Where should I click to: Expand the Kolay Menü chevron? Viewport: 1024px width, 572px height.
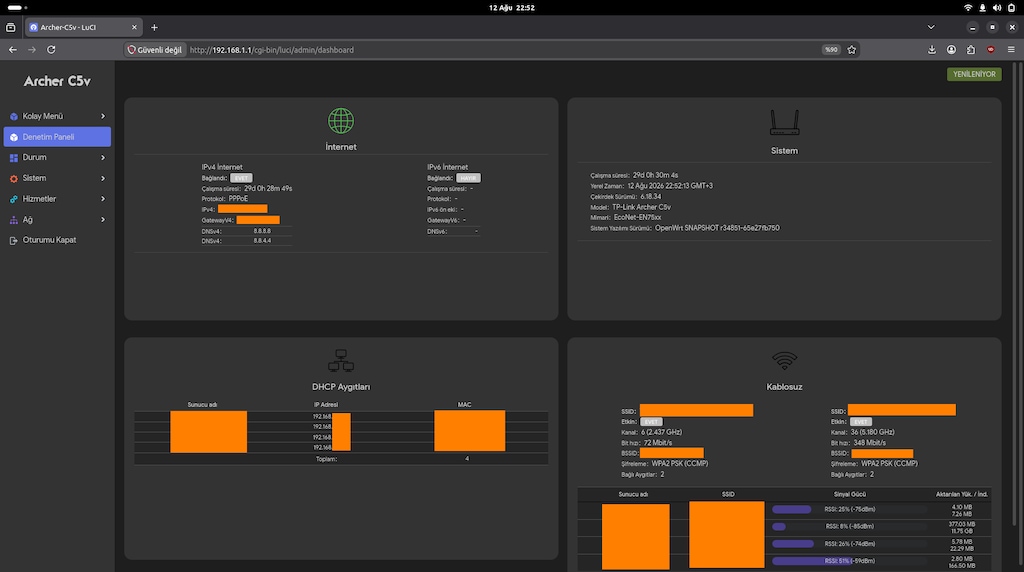coord(103,116)
